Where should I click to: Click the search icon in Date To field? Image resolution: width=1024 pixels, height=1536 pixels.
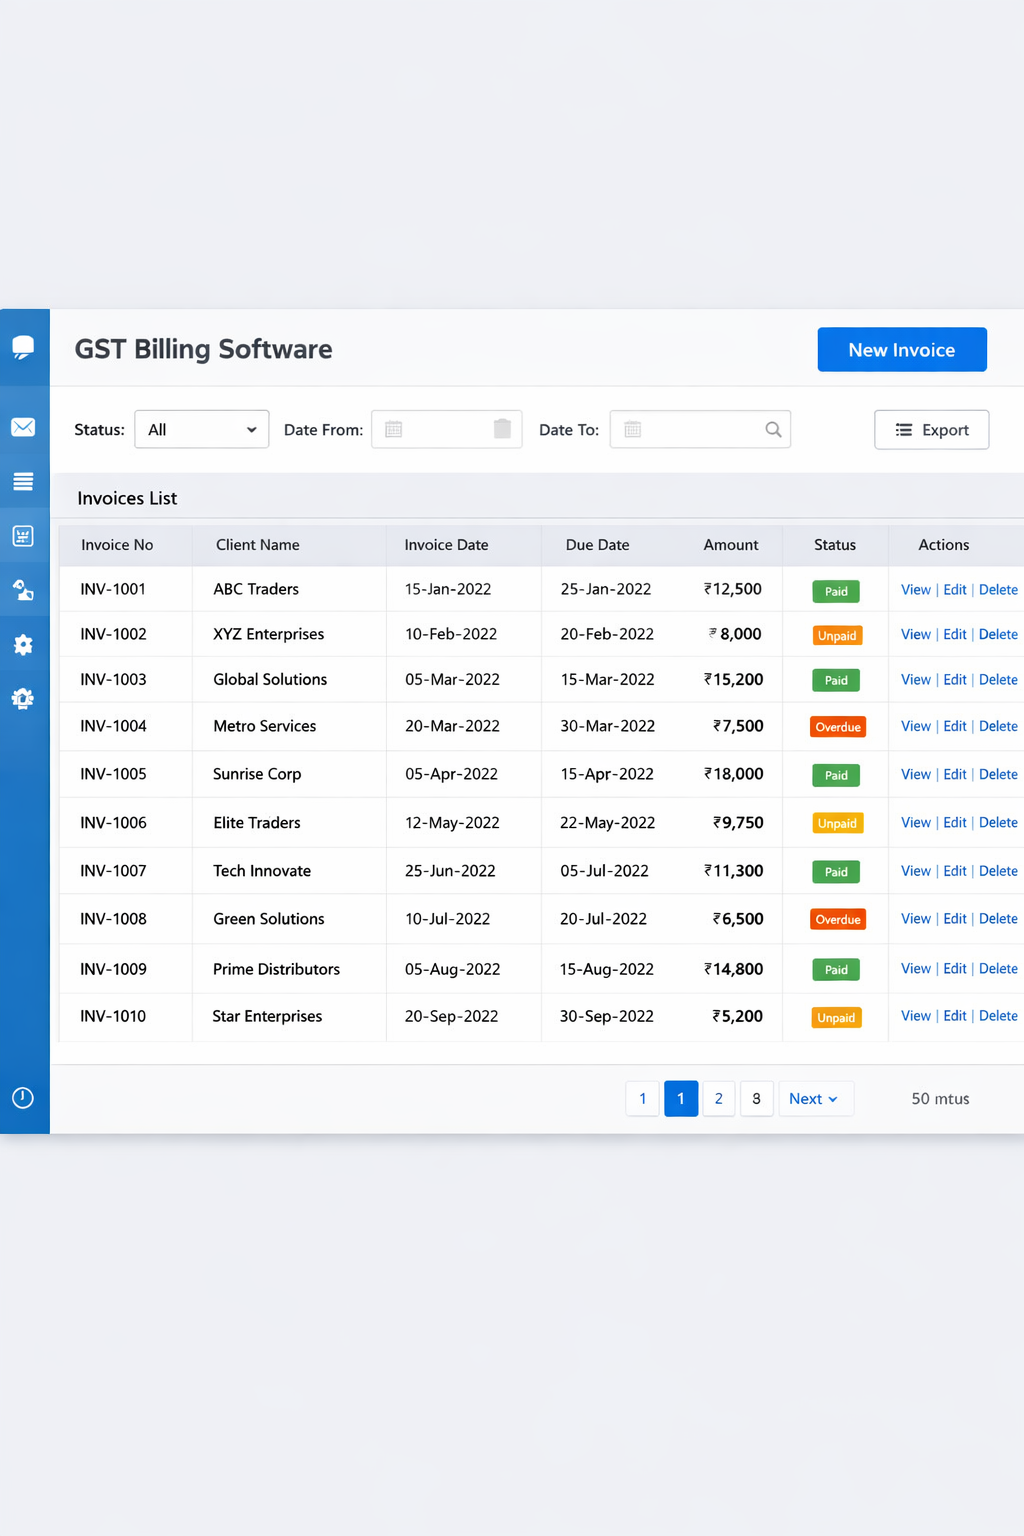[772, 429]
